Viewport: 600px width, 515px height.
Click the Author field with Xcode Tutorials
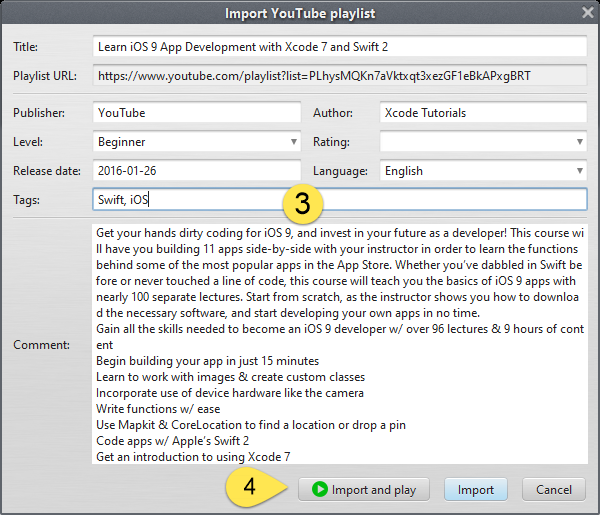point(482,113)
